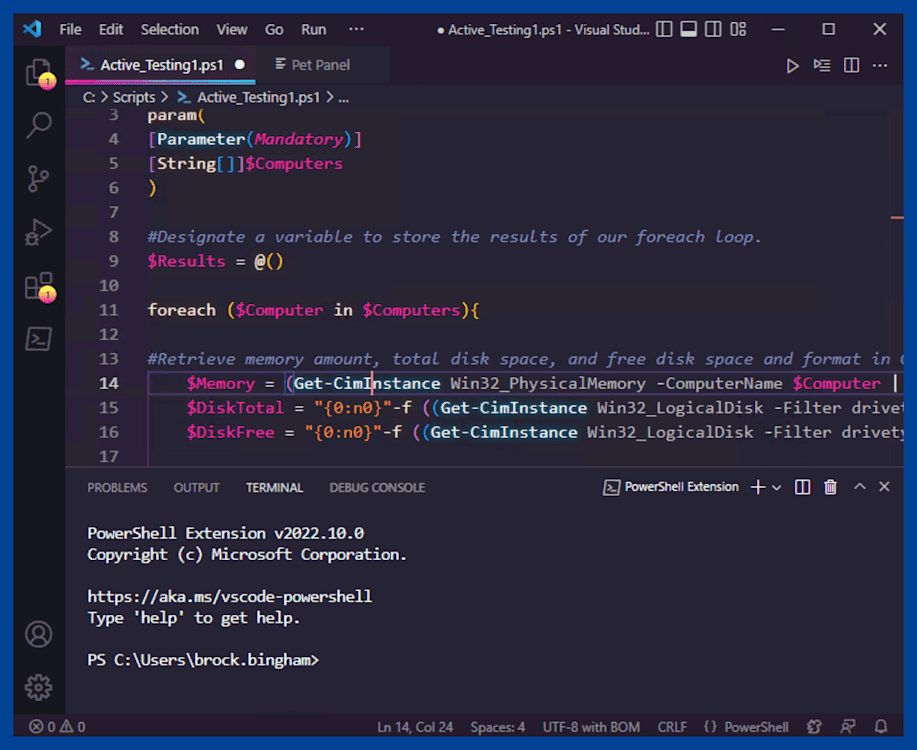Kill terminal with the trash icon
Viewport: 917px width, 750px height.
(830, 487)
